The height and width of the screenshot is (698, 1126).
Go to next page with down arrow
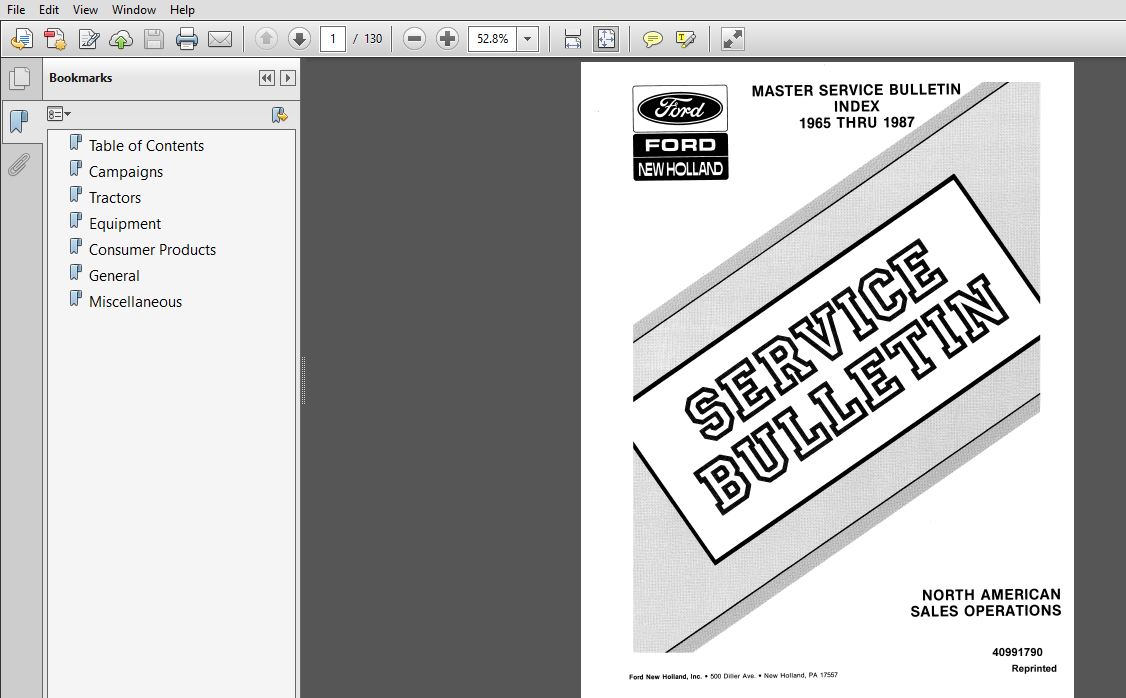click(299, 39)
